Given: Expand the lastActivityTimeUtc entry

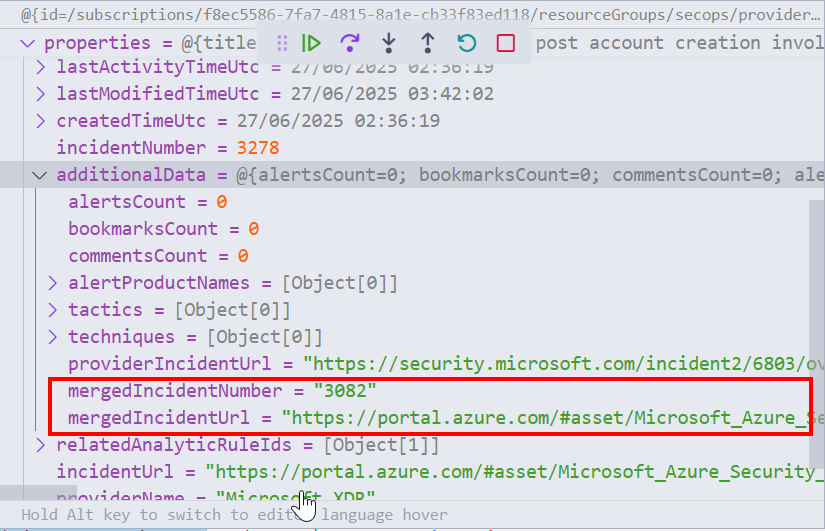Looking at the screenshot, I should (41, 67).
